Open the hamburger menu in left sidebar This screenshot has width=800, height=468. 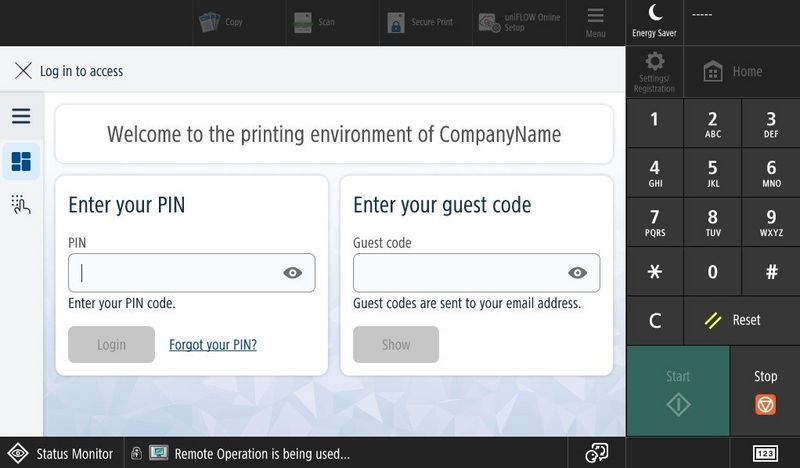tap(21, 116)
